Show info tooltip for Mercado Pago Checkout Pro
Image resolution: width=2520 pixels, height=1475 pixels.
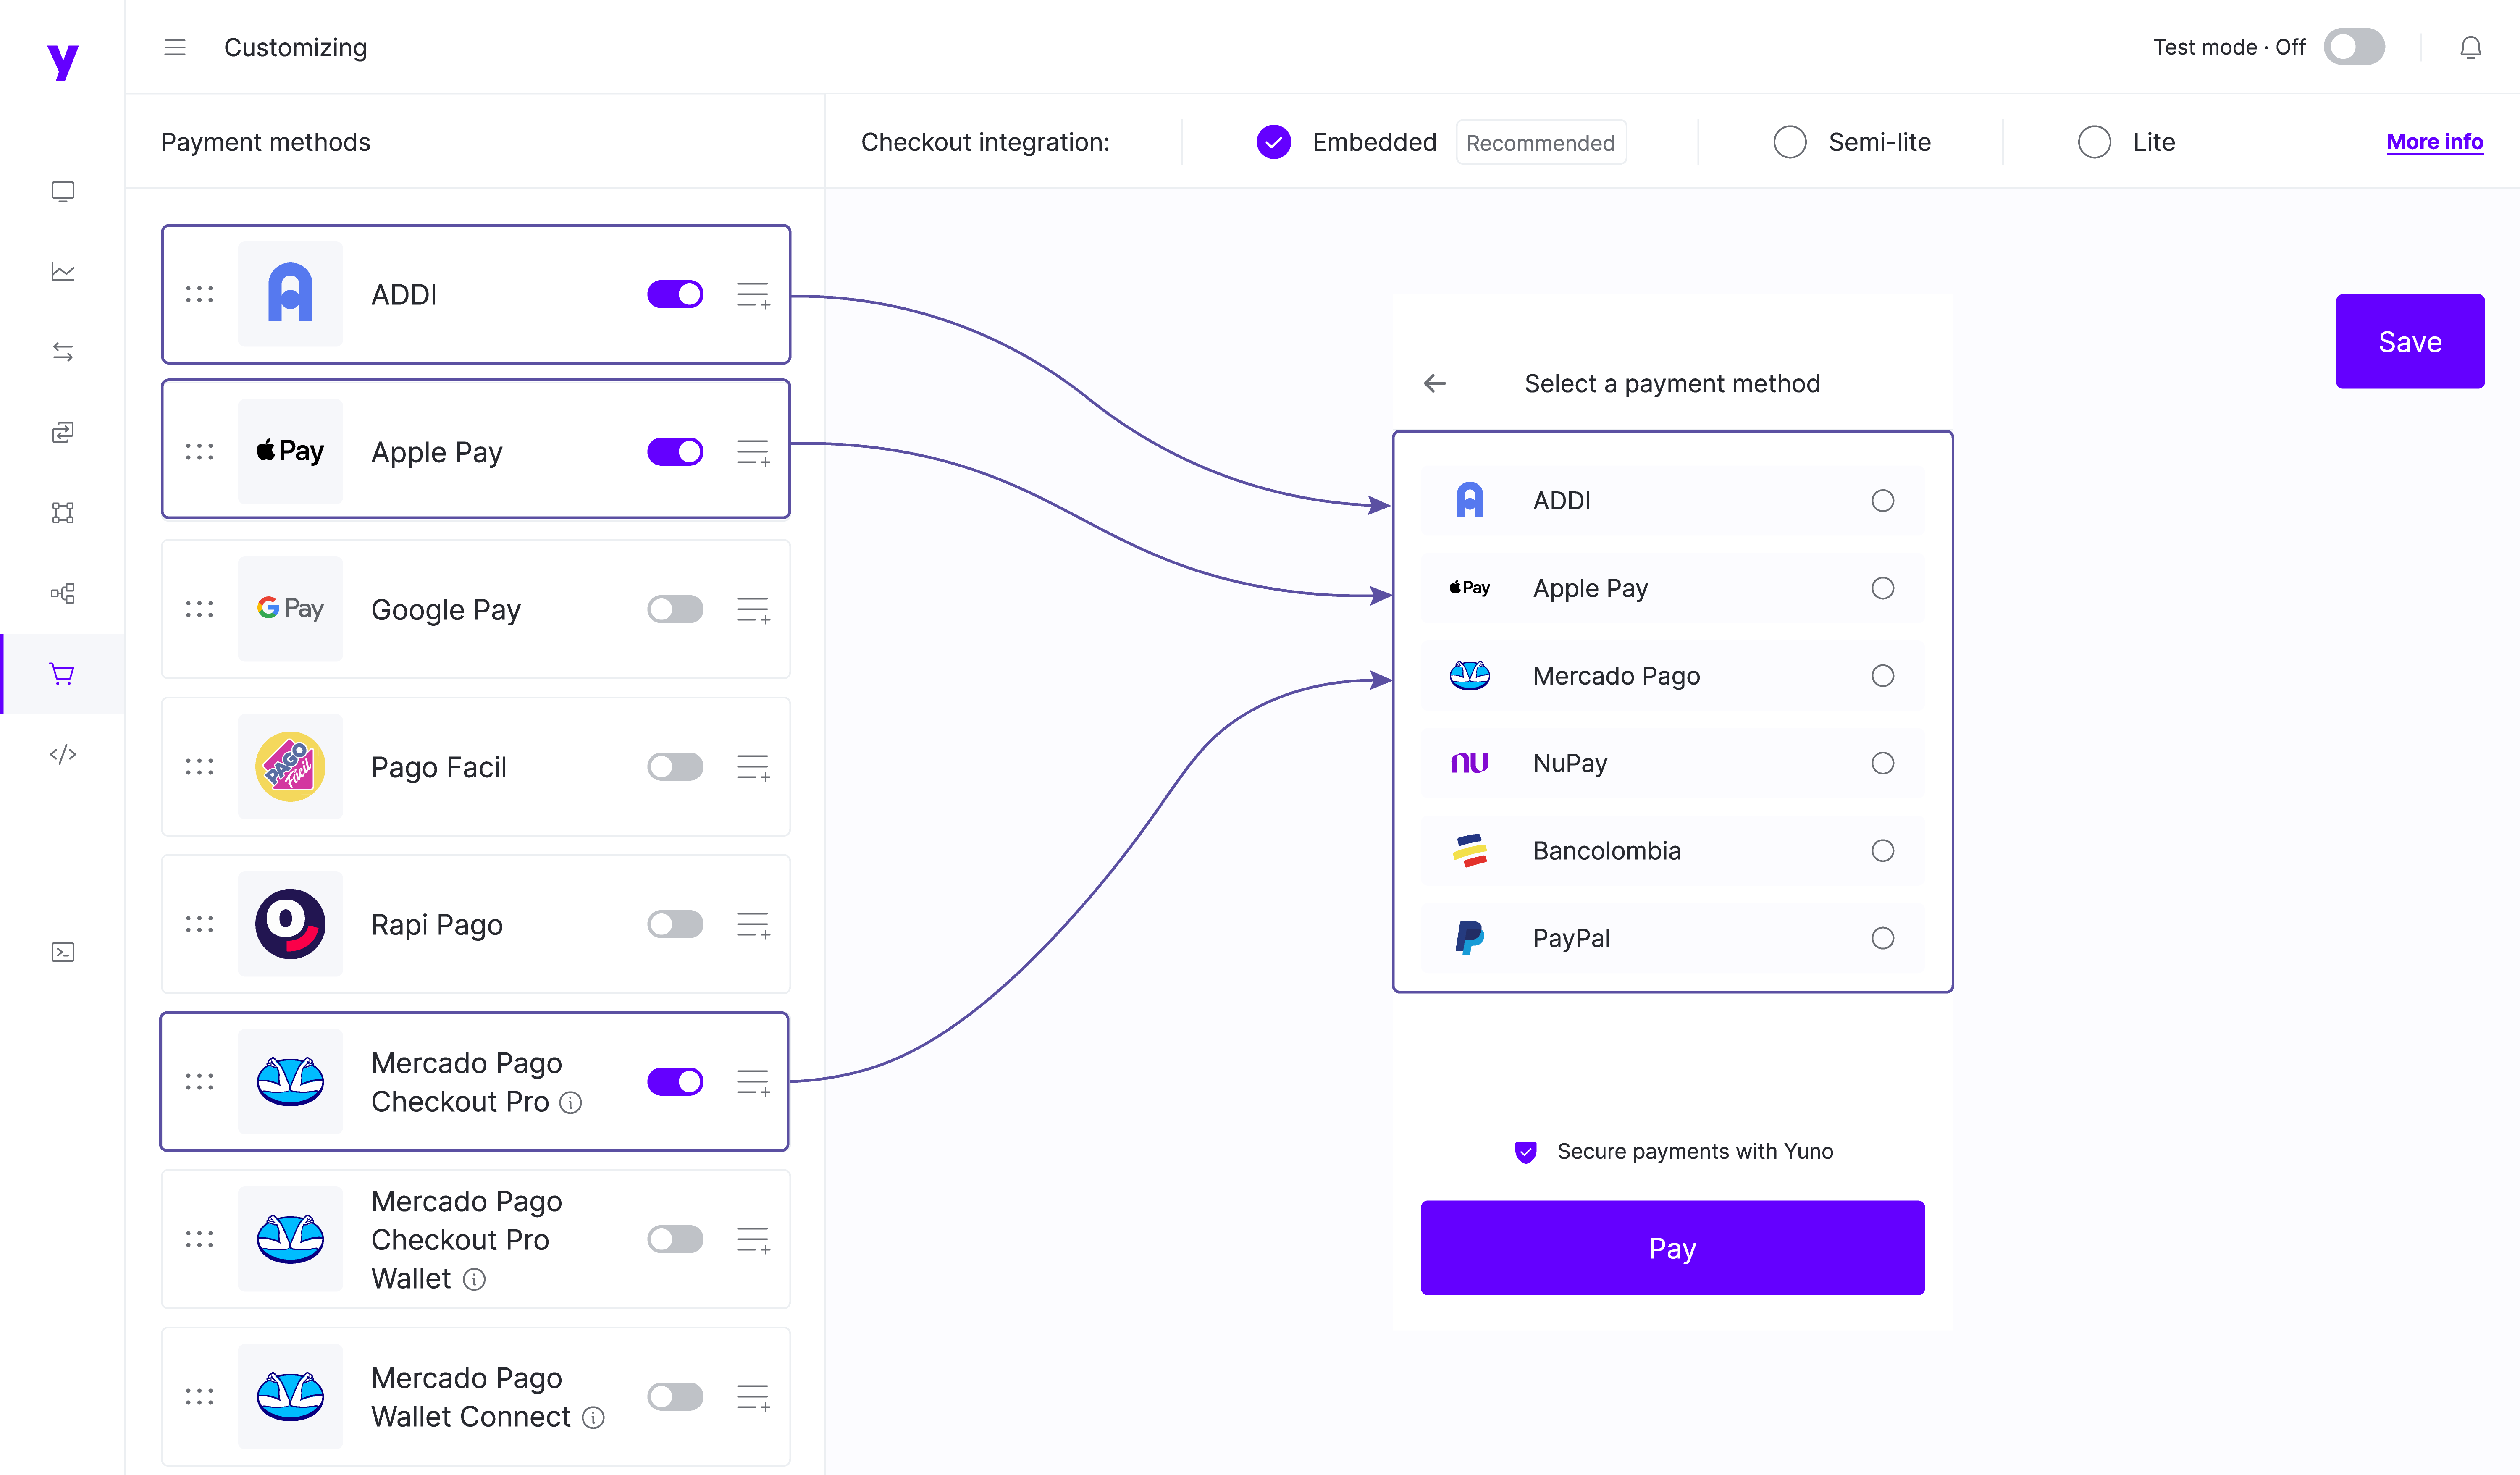(x=571, y=1103)
